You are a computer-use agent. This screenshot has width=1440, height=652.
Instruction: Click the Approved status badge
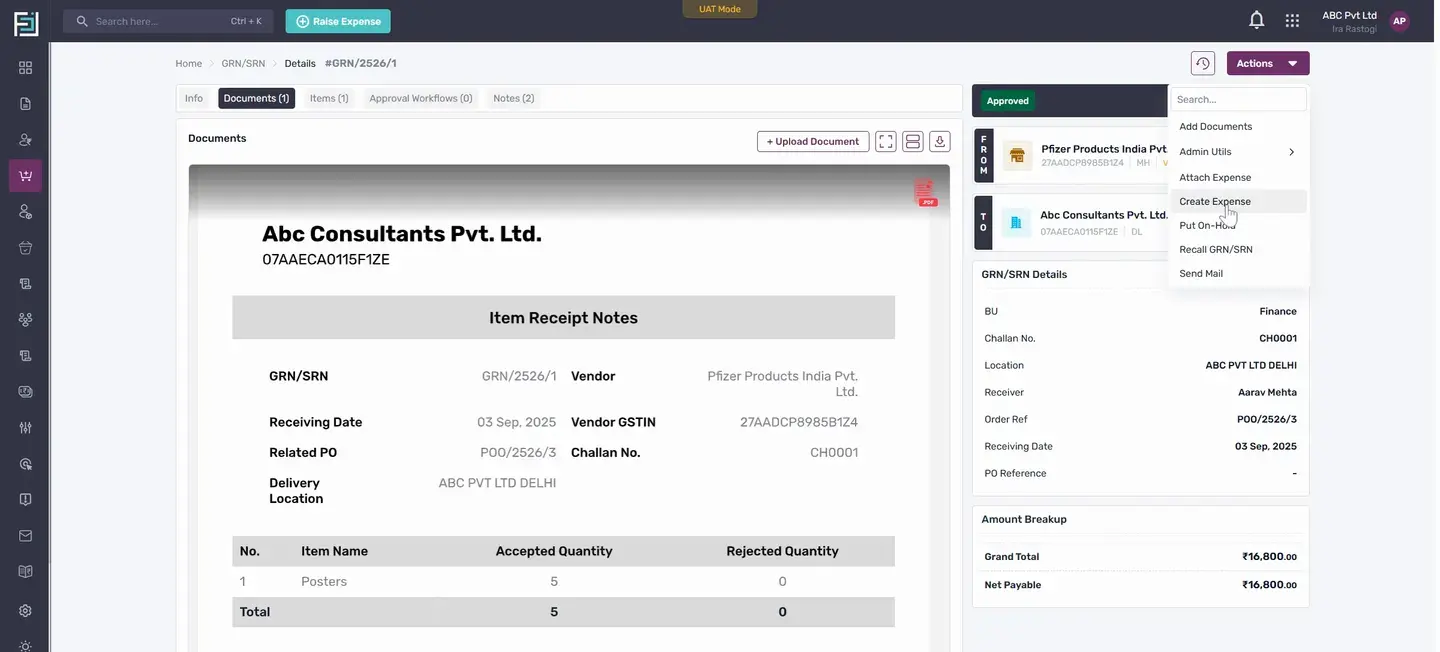click(x=1008, y=101)
